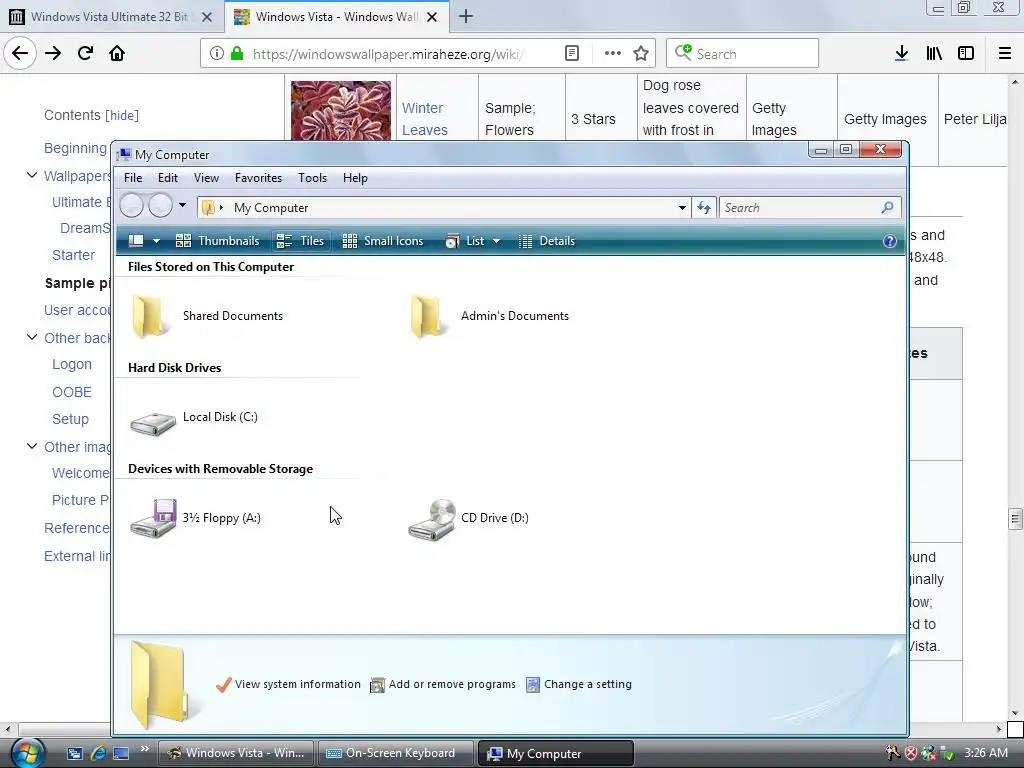1024x768 pixels.
Task: Collapse the Wallpapers section in the contents
Action: point(31,175)
